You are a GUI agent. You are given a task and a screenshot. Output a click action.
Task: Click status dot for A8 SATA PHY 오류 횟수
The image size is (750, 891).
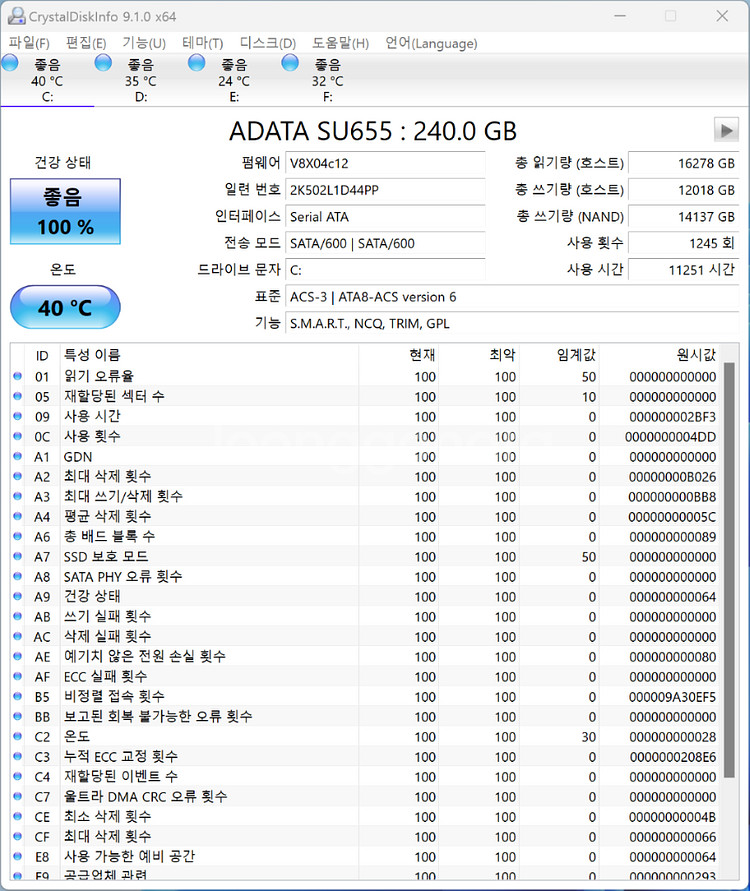click(x=18, y=576)
